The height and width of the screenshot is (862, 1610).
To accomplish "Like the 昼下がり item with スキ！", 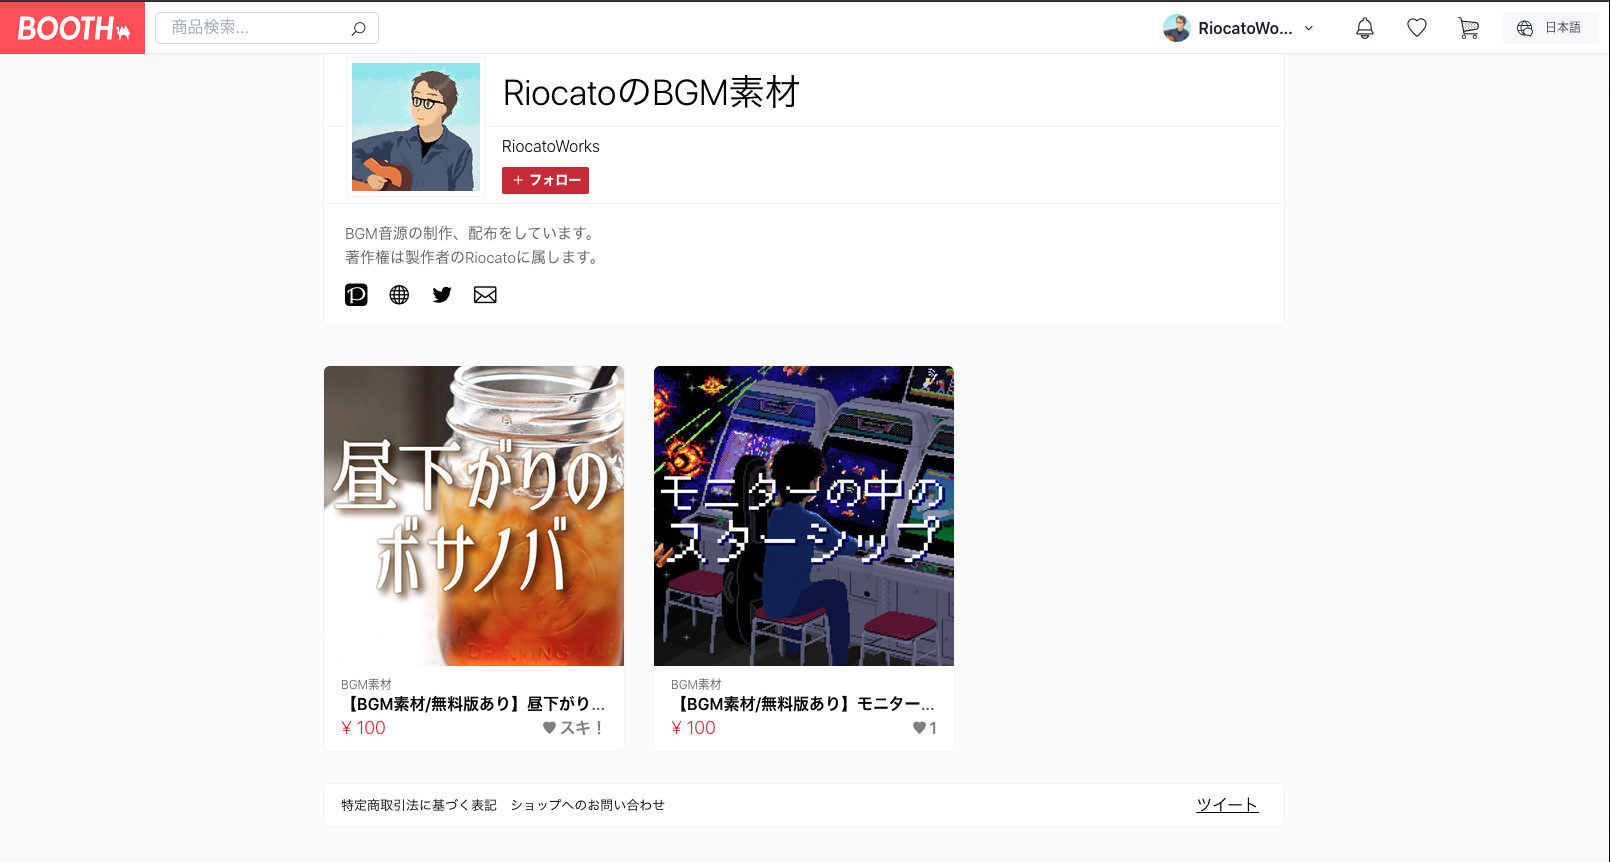I will [x=573, y=728].
